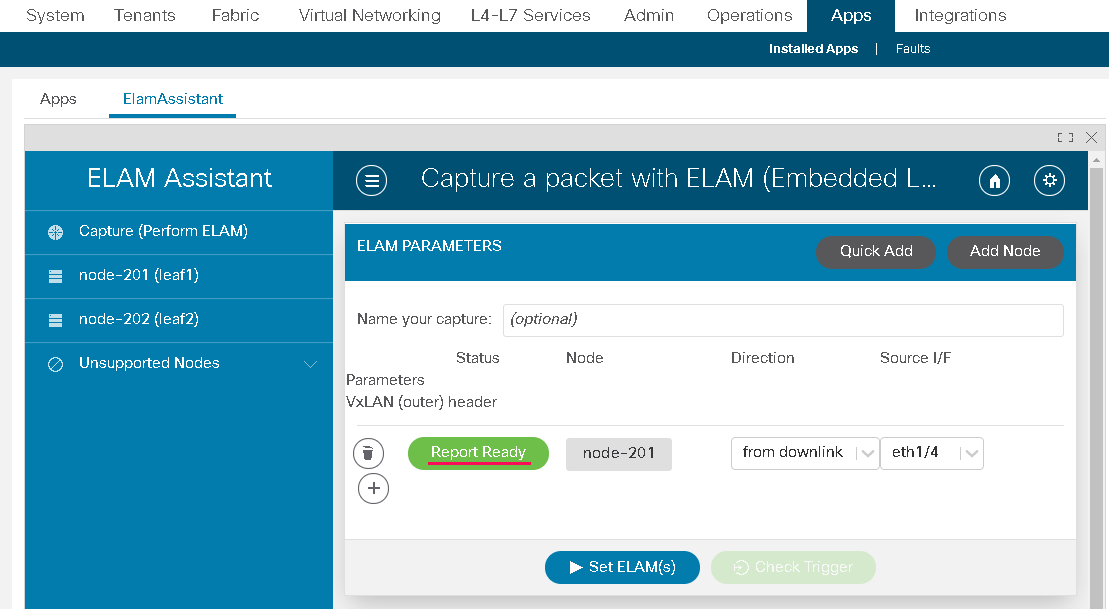Select the ElamAssistant tab
The image size is (1109, 609).
click(173, 99)
